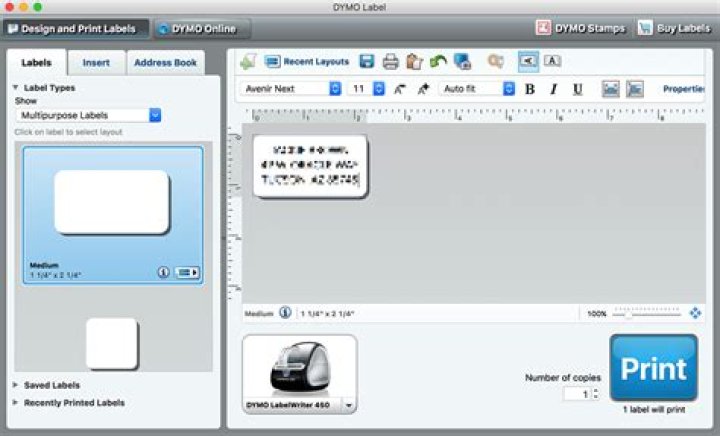
Task: Click the screen capture icon
Action: (x=462, y=61)
